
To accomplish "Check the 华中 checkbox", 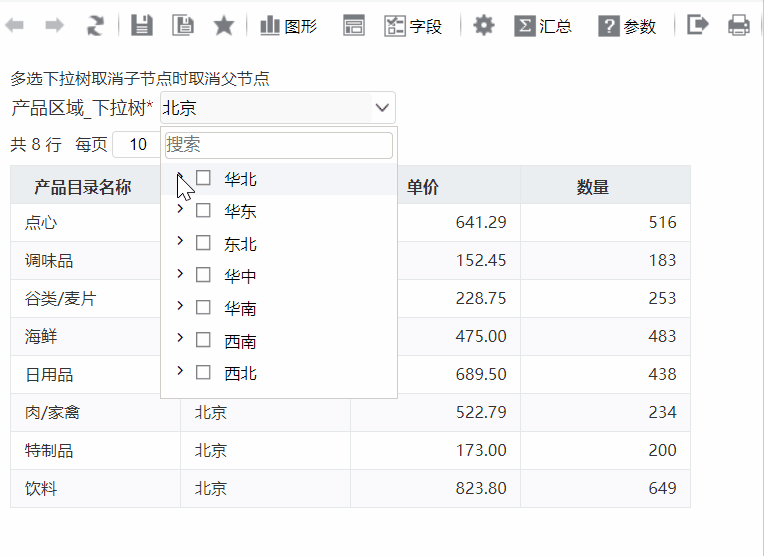I will 203,275.
